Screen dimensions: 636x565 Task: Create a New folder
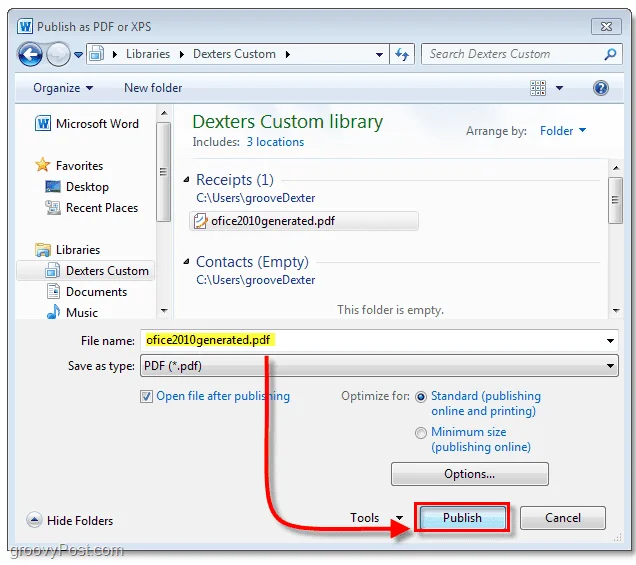coord(153,88)
